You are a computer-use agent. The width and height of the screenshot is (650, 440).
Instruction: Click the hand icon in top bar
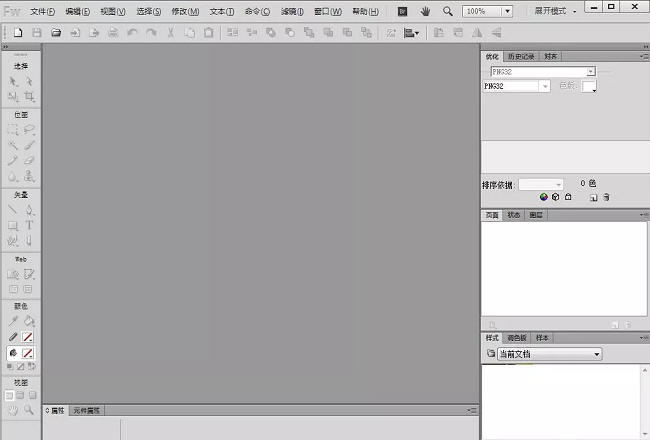click(x=425, y=12)
